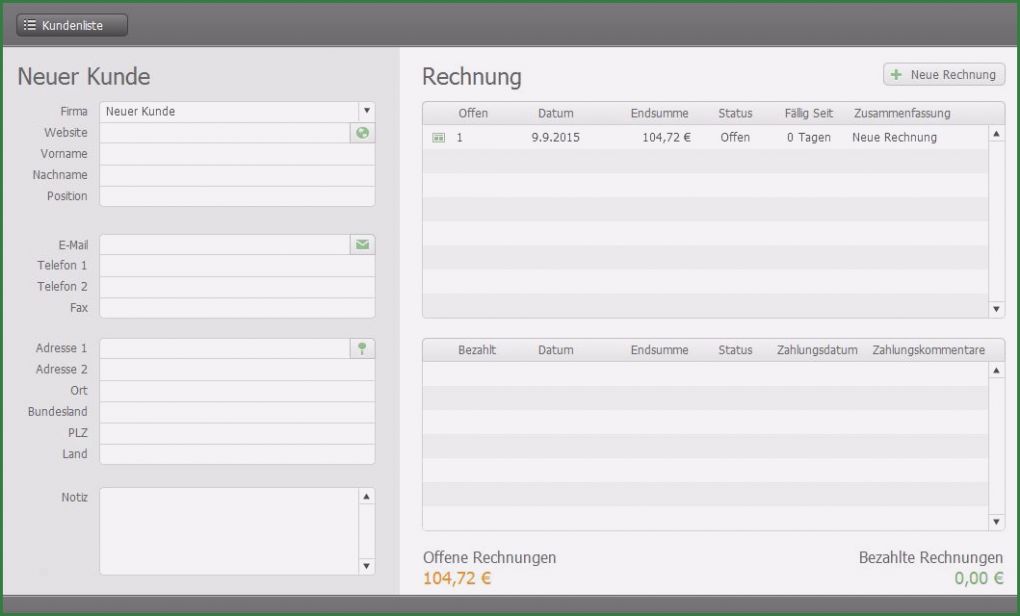Click into the Vorname input field
This screenshot has height=616, width=1020.
pos(237,154)
